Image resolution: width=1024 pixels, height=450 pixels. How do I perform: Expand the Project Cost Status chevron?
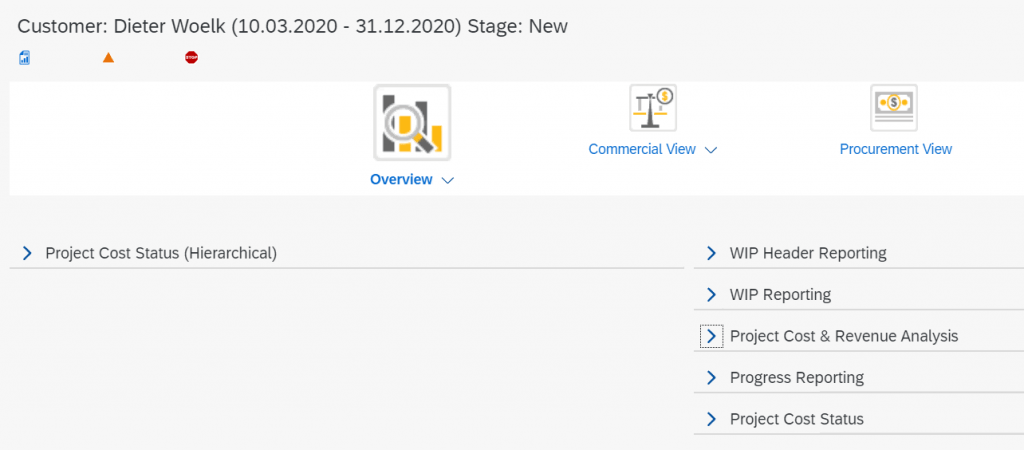click(x=711, y=419)
